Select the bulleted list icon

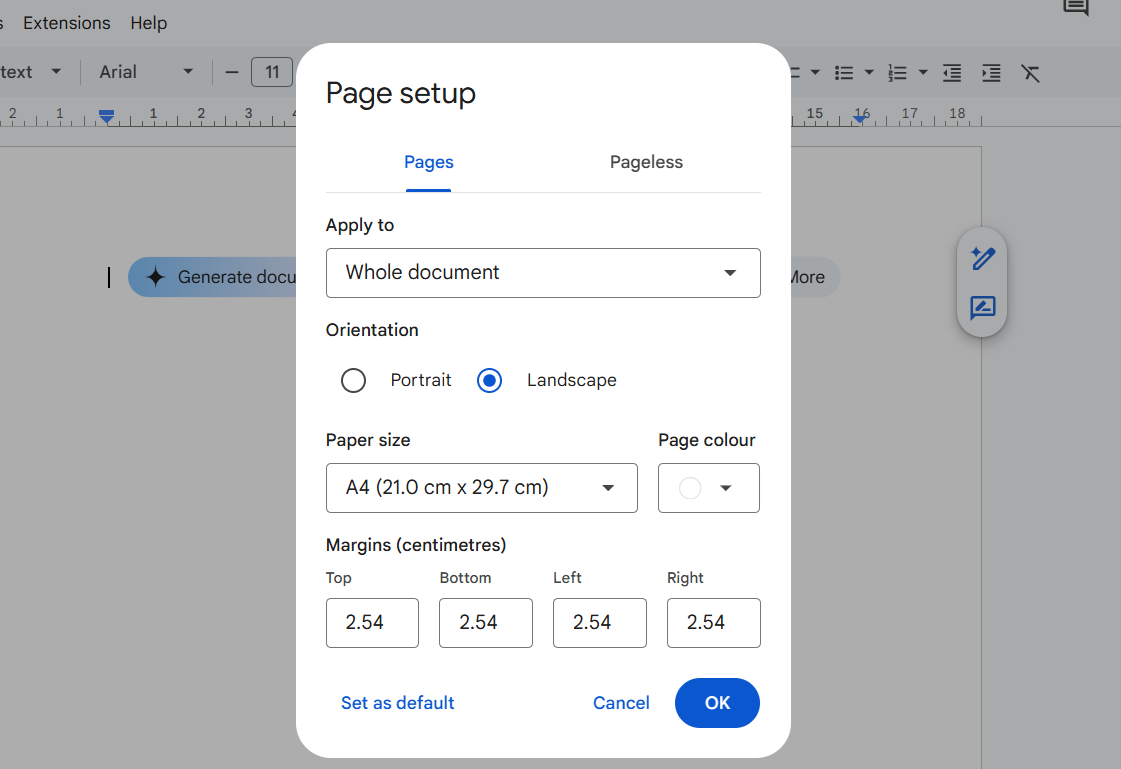(x=845, y=72)
